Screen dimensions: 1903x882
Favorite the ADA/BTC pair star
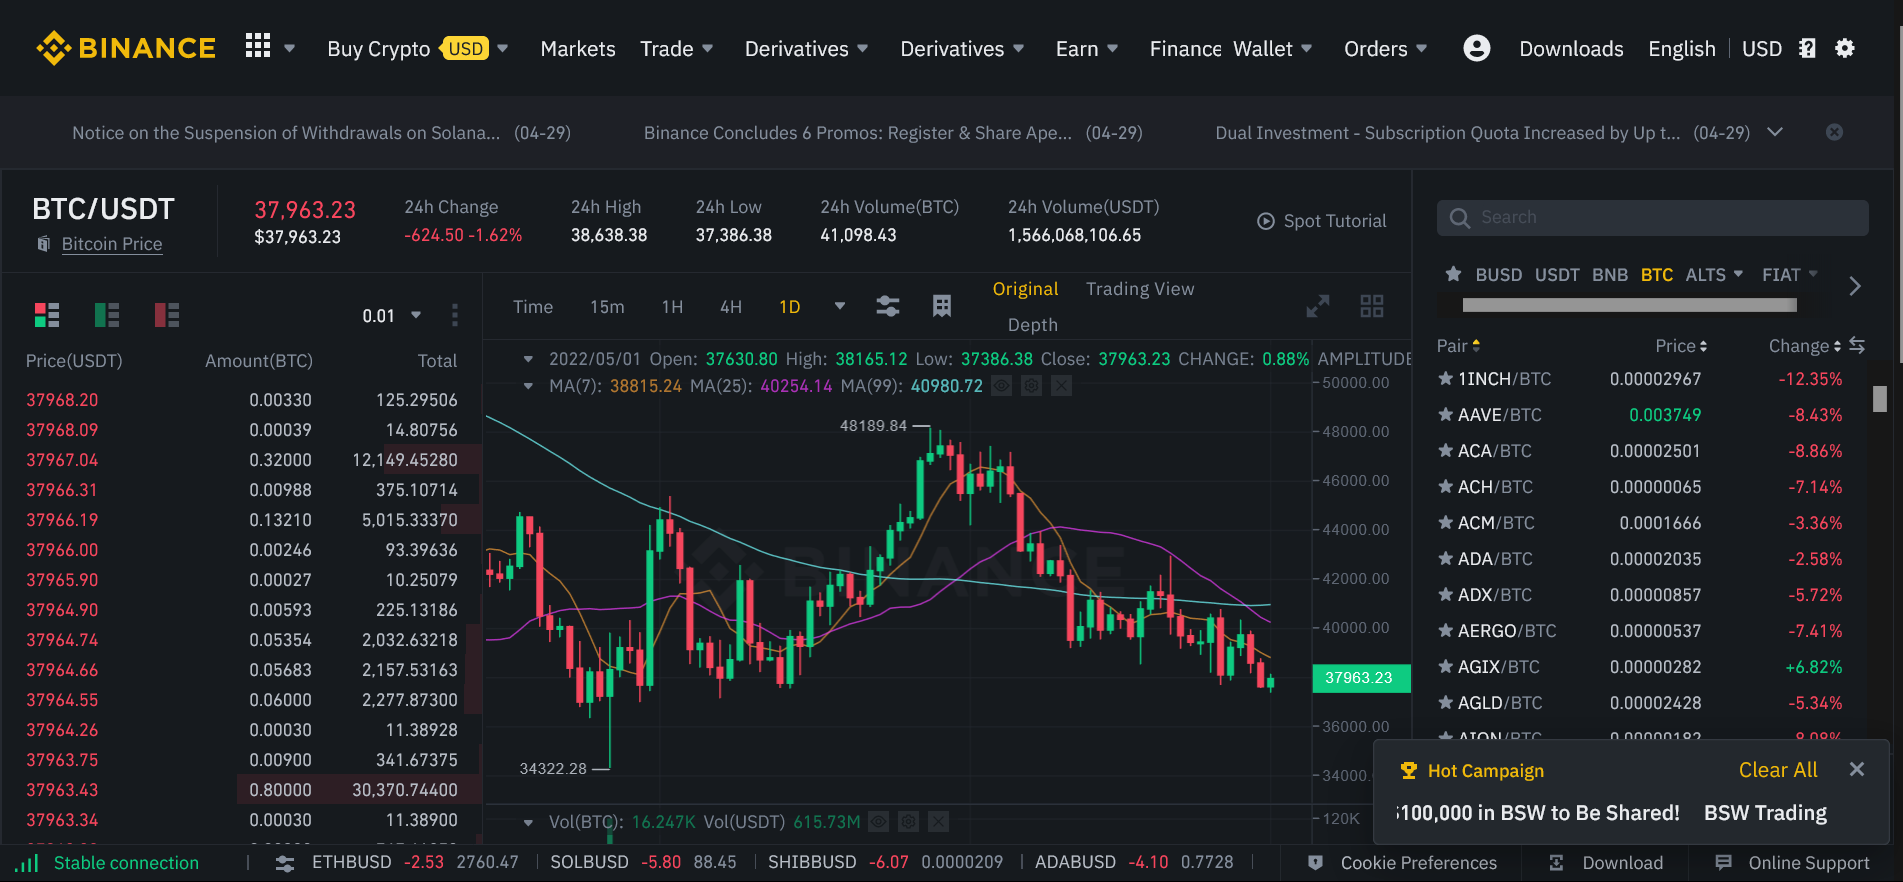point(1445,559)
